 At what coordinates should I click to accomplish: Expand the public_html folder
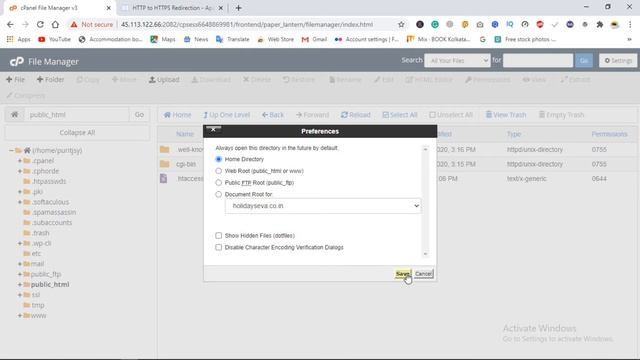(x=20, y=284)
